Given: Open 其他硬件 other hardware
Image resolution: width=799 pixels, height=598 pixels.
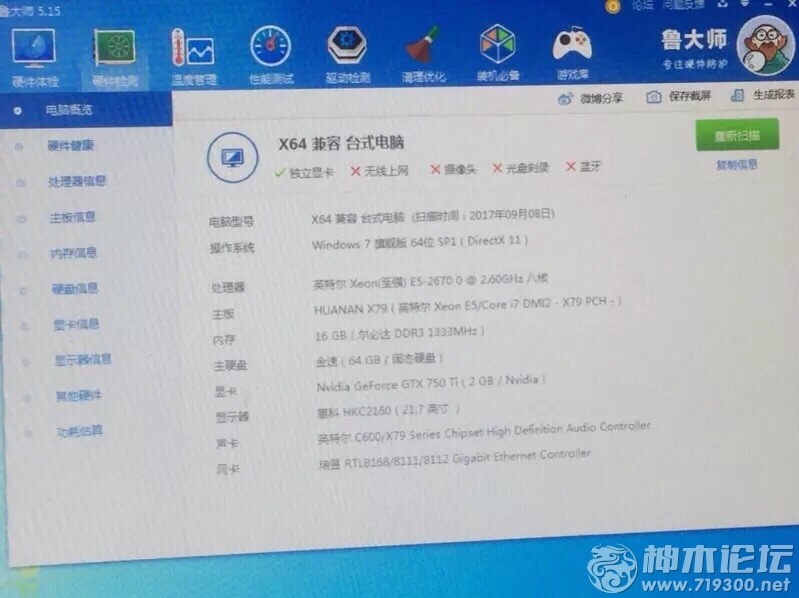Looking at the screenshot, I should 79,396.
